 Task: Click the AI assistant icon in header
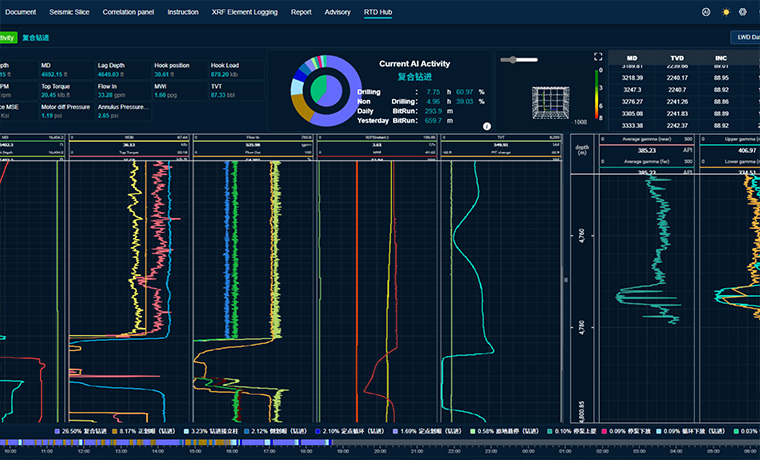[x=706, y=12]
